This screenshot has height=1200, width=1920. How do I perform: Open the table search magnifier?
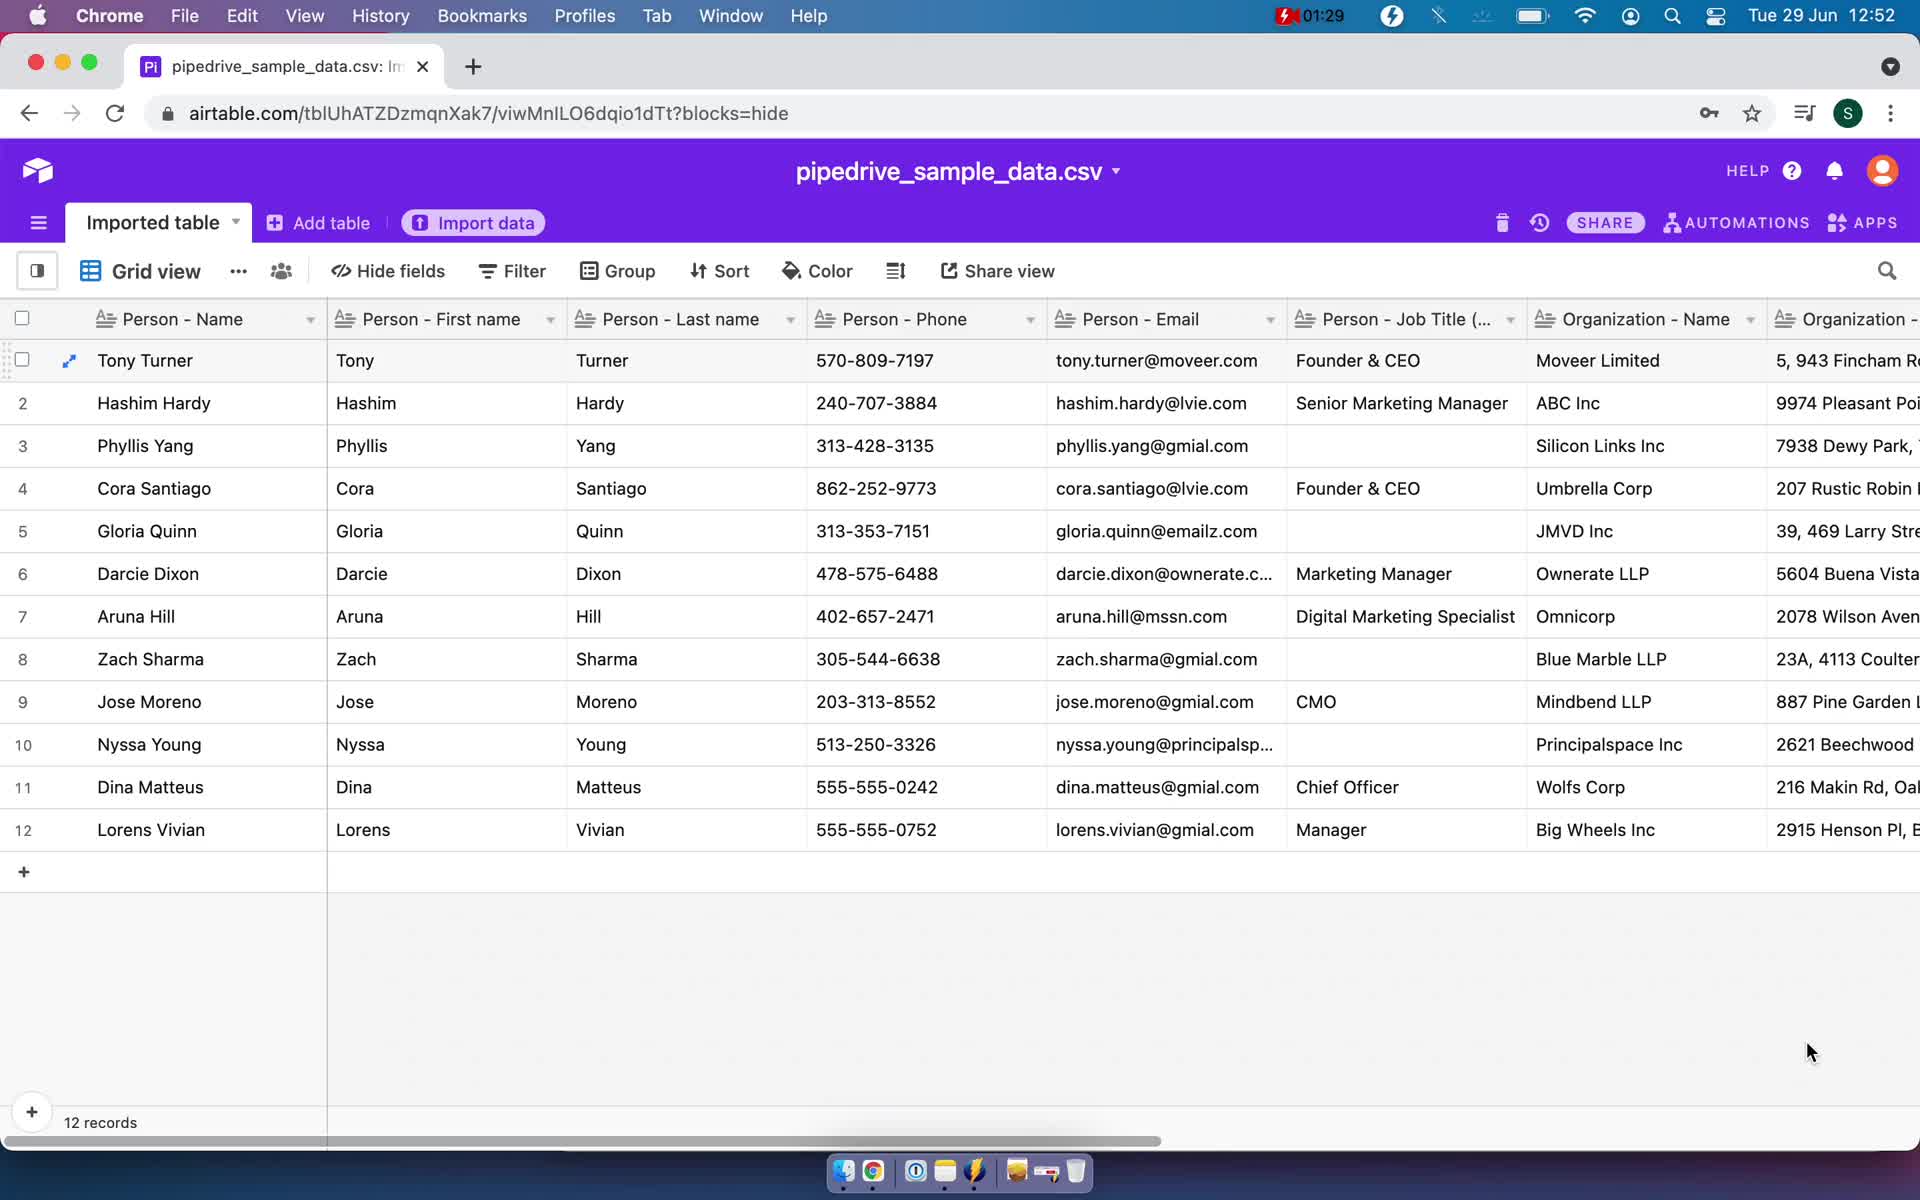click(1887, 271)
